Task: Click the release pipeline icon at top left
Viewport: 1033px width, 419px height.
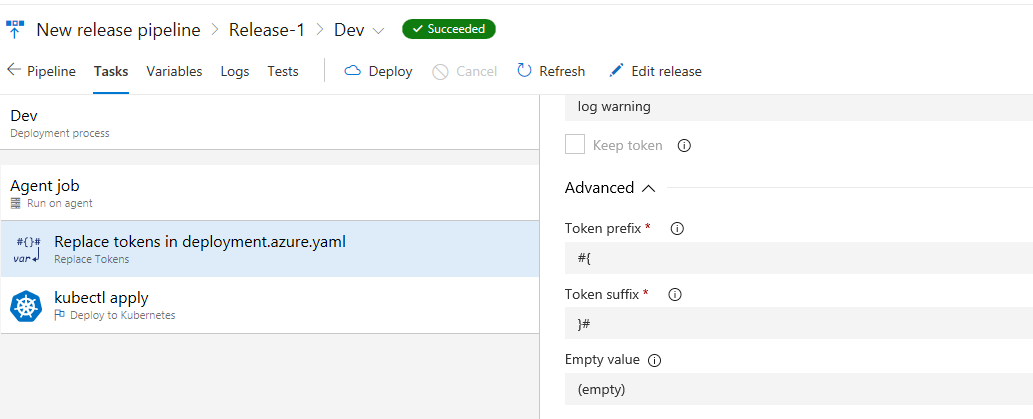Action: (14, 29)
